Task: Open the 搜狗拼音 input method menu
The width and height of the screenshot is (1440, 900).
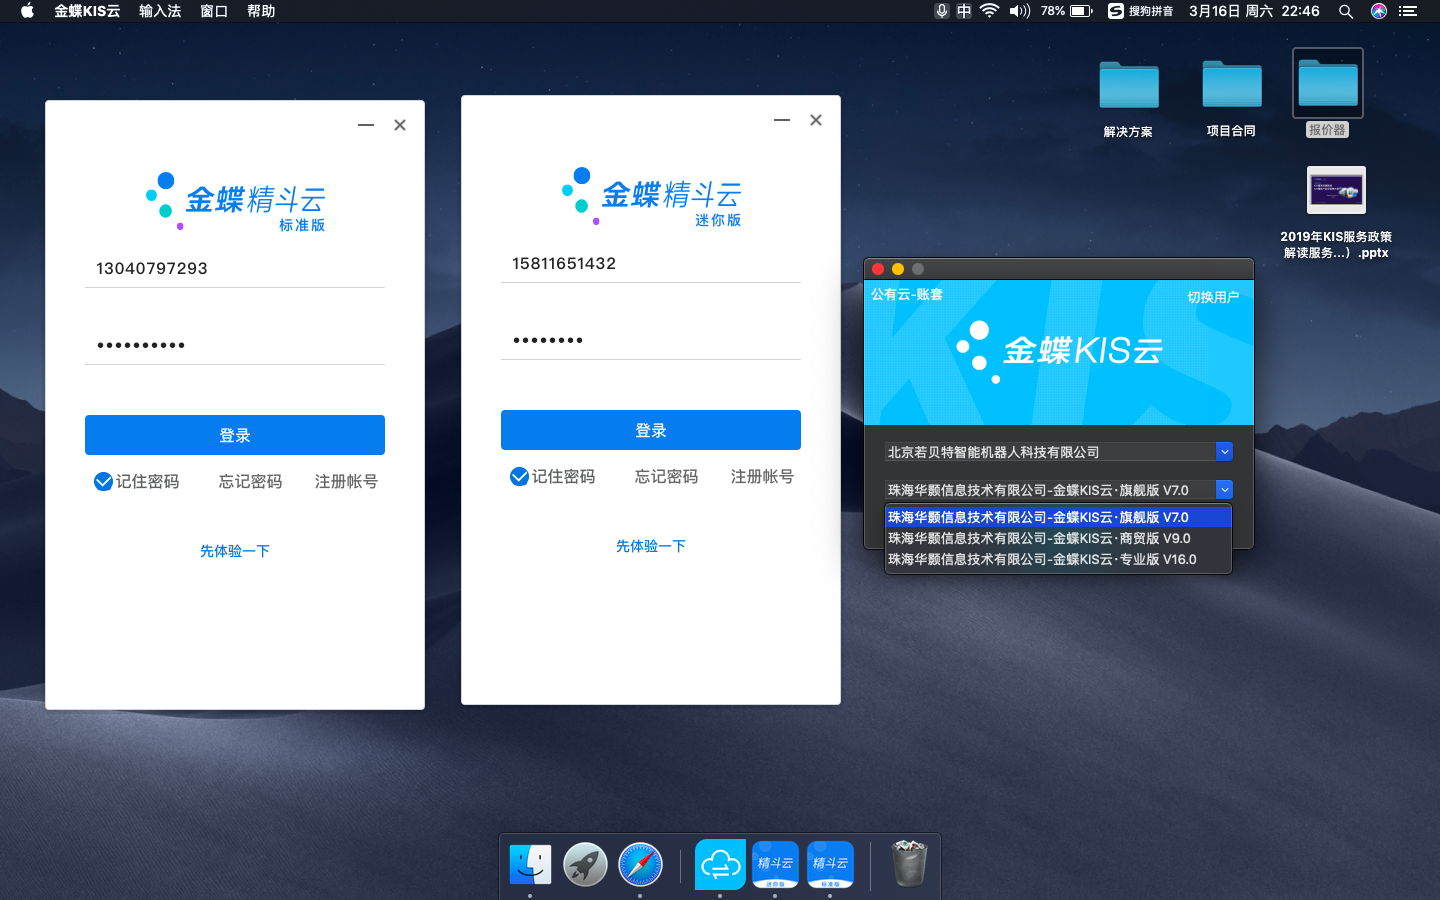Action: pyautogui.click(x=1140, y=11)
